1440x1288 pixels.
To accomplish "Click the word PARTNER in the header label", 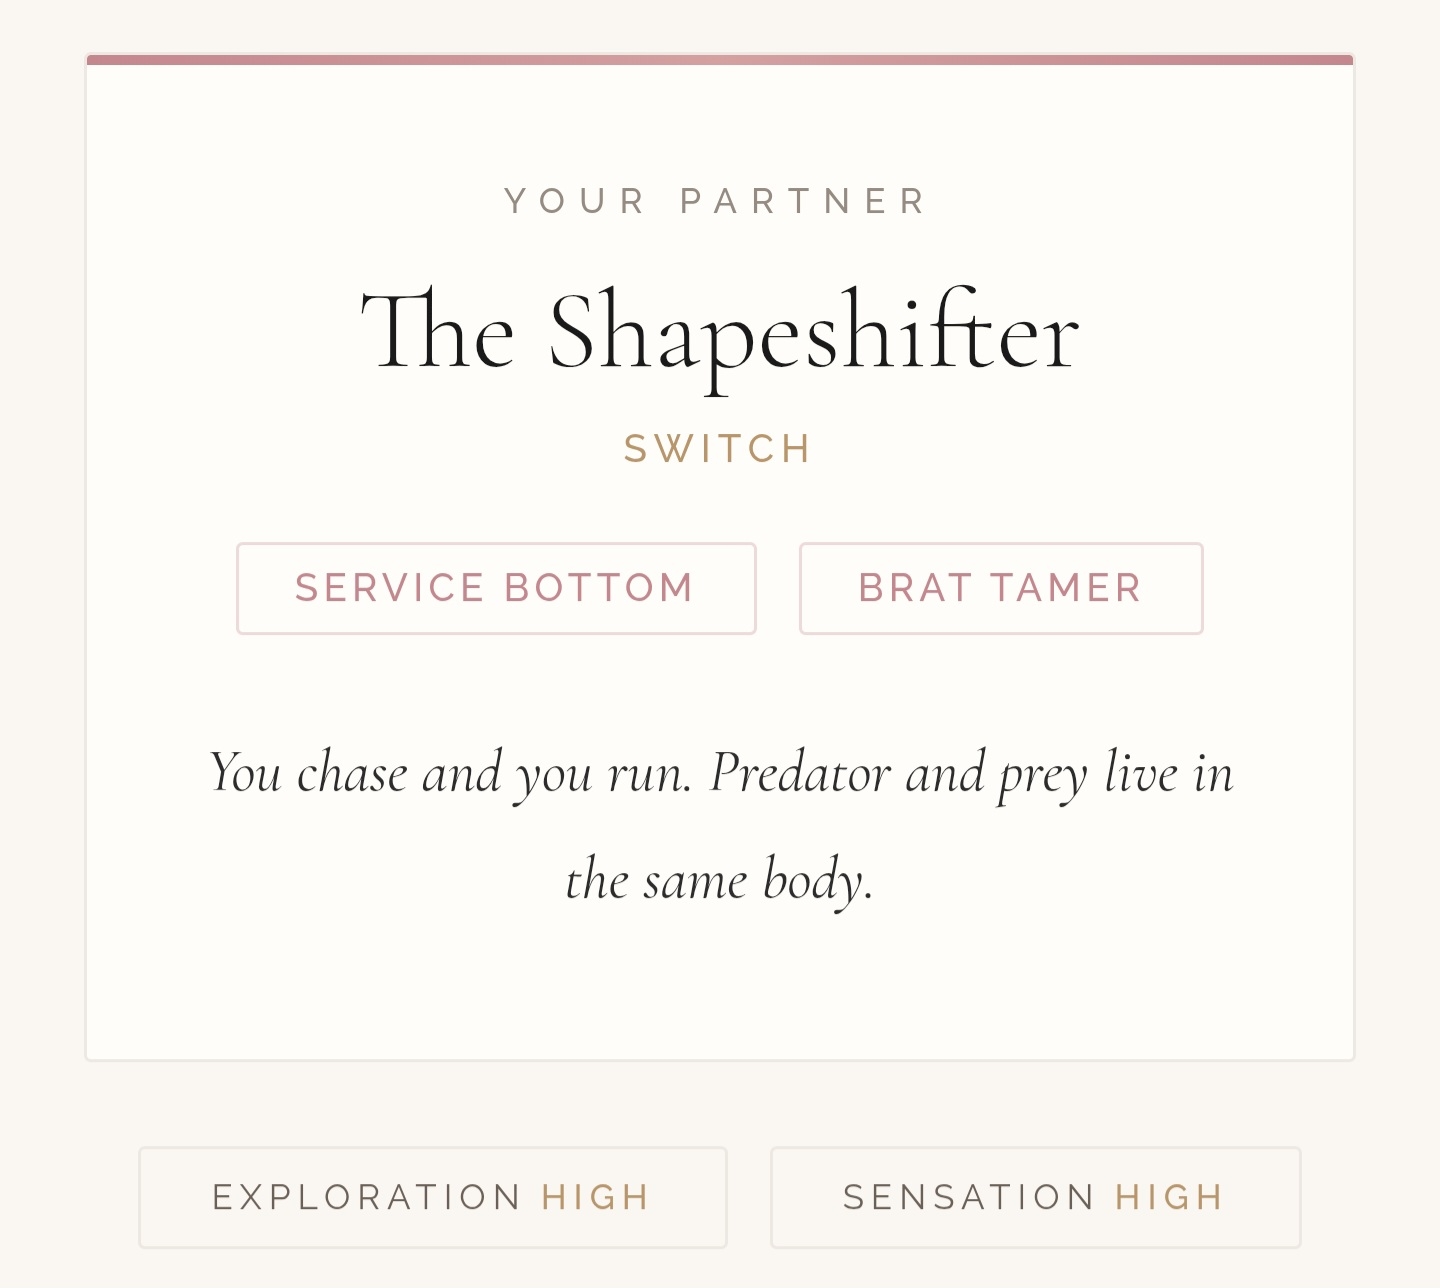I will point(804,201).
